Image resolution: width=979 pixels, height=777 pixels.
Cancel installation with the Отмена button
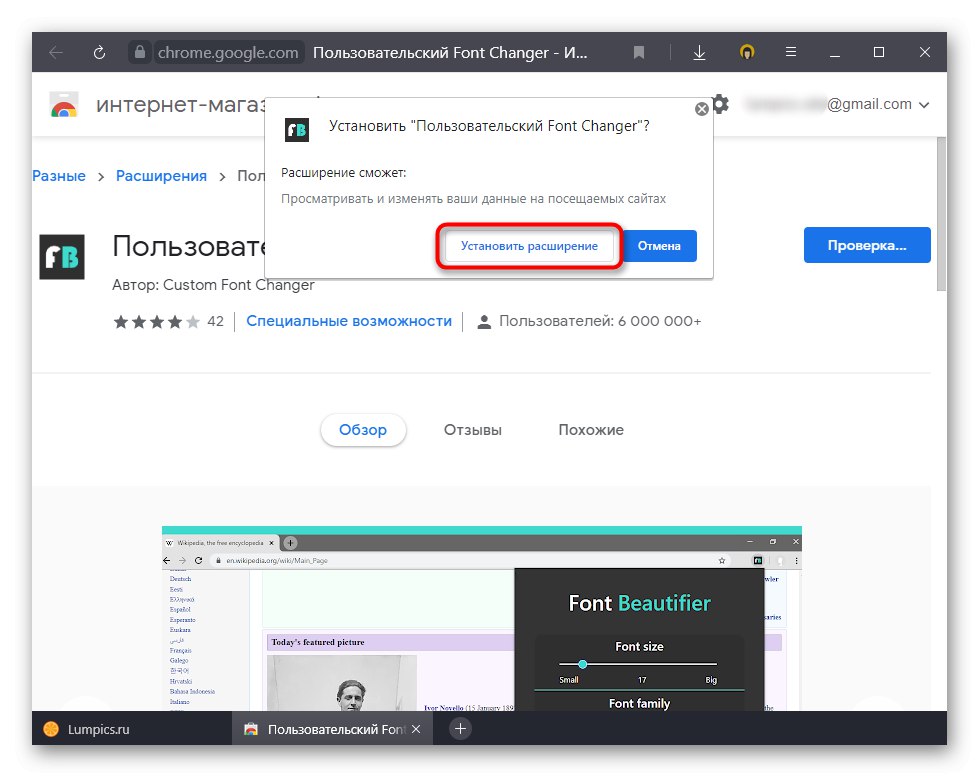coord(659,245)
